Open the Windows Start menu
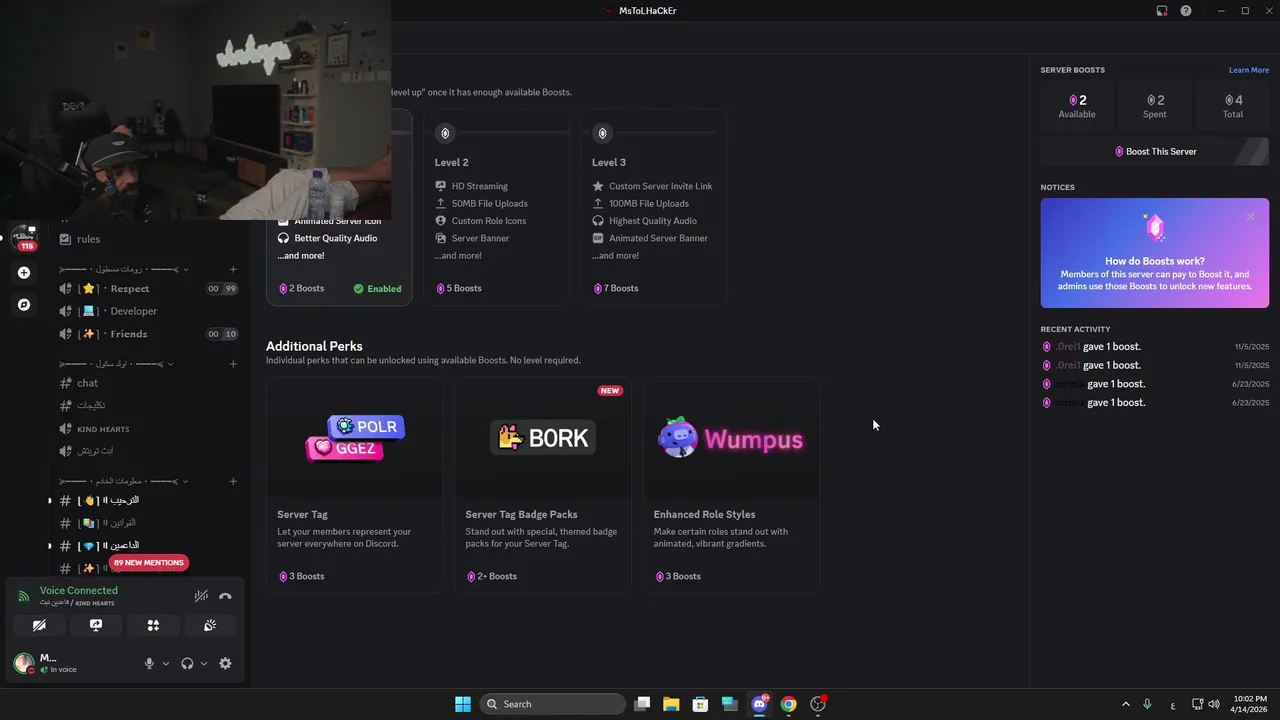This screenshot has width=1280, height=720. pos(463,704)
